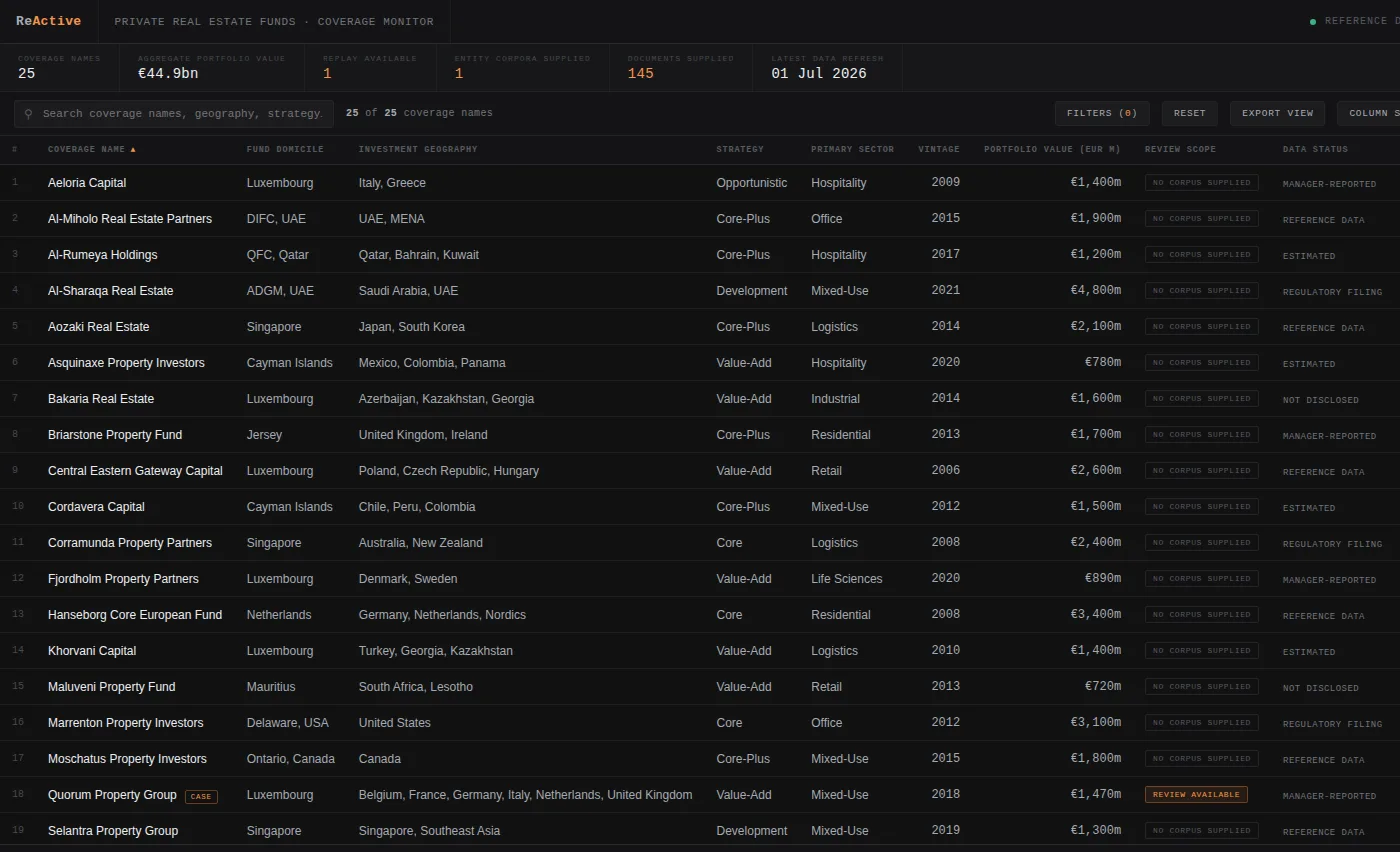Viewport: 1400px width, 852px height.
Task: Select Maluveni Property Fund name
Action: (x=111, y=687)
